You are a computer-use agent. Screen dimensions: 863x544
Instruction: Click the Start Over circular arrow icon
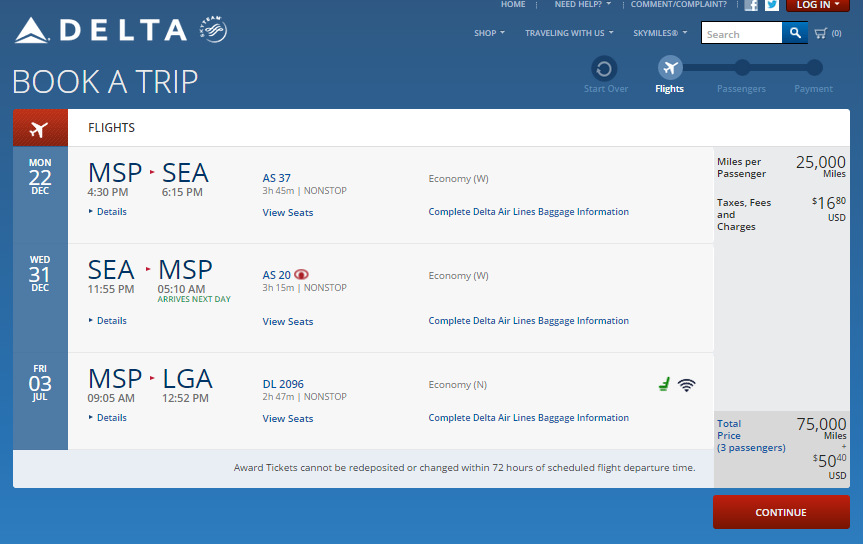point(604,69)
